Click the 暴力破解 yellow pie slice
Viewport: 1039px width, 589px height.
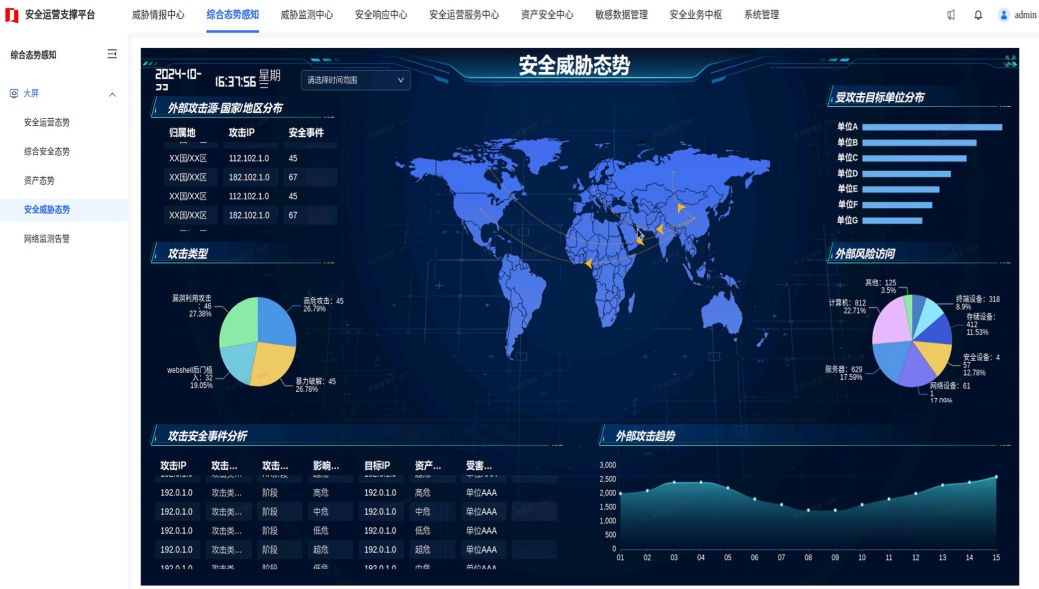pos(273,364)
